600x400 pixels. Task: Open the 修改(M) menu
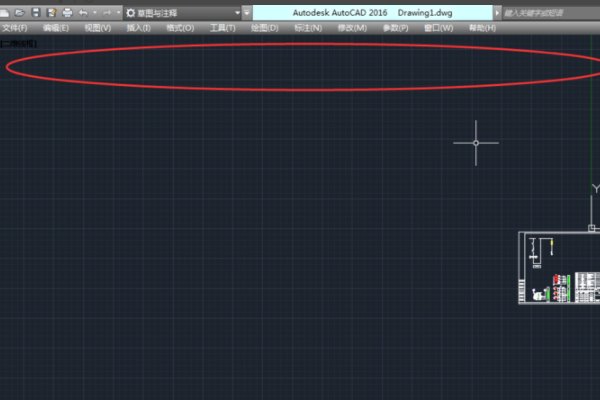(353, 28)
